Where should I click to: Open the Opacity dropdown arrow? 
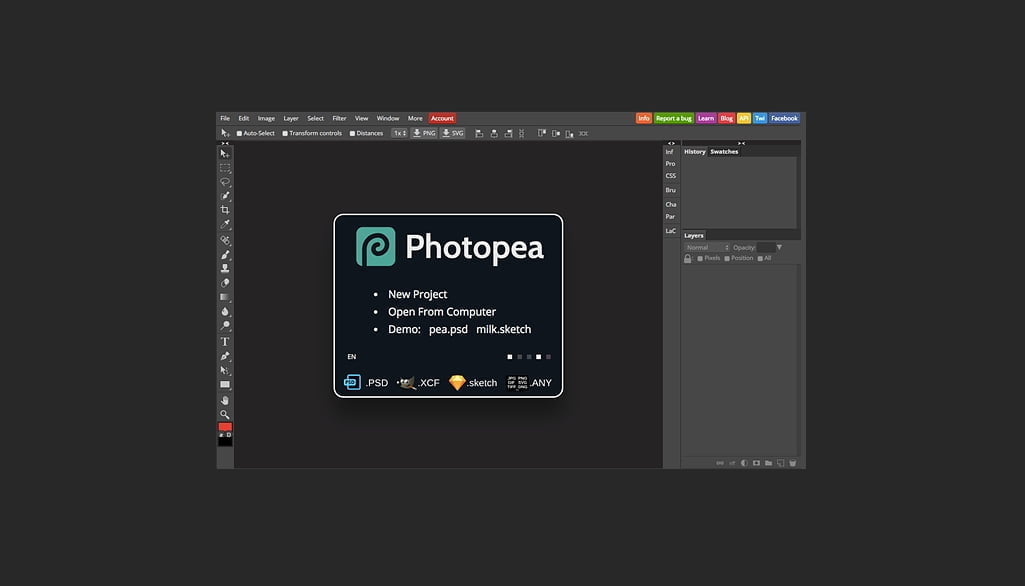(779, 247)
